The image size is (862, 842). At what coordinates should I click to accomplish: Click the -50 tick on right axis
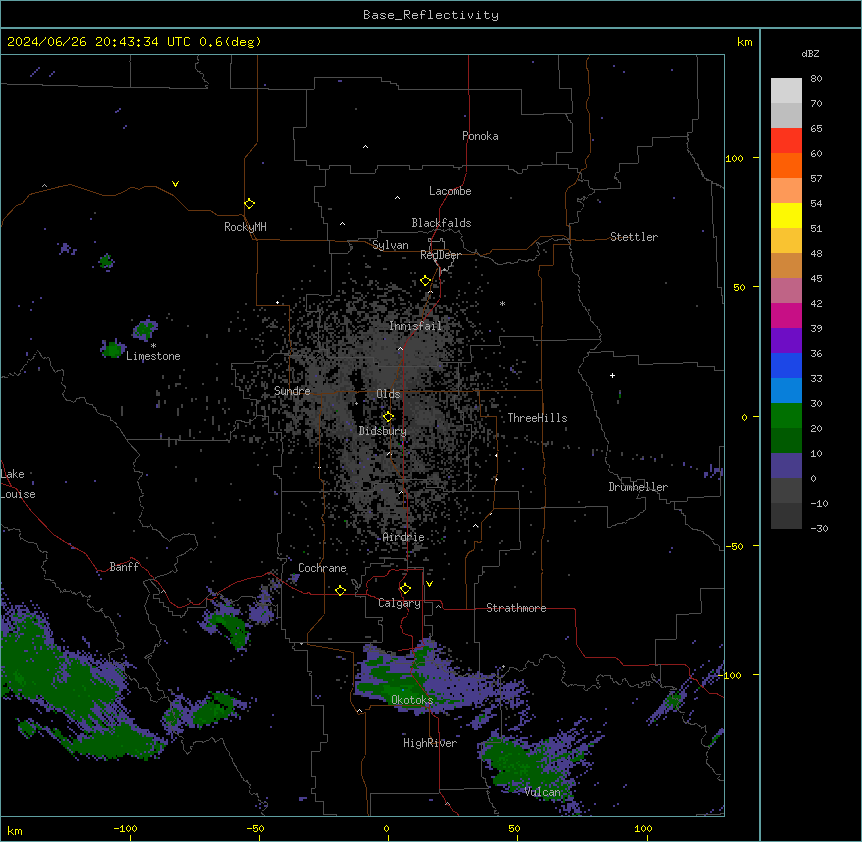[x=734, y=546]
